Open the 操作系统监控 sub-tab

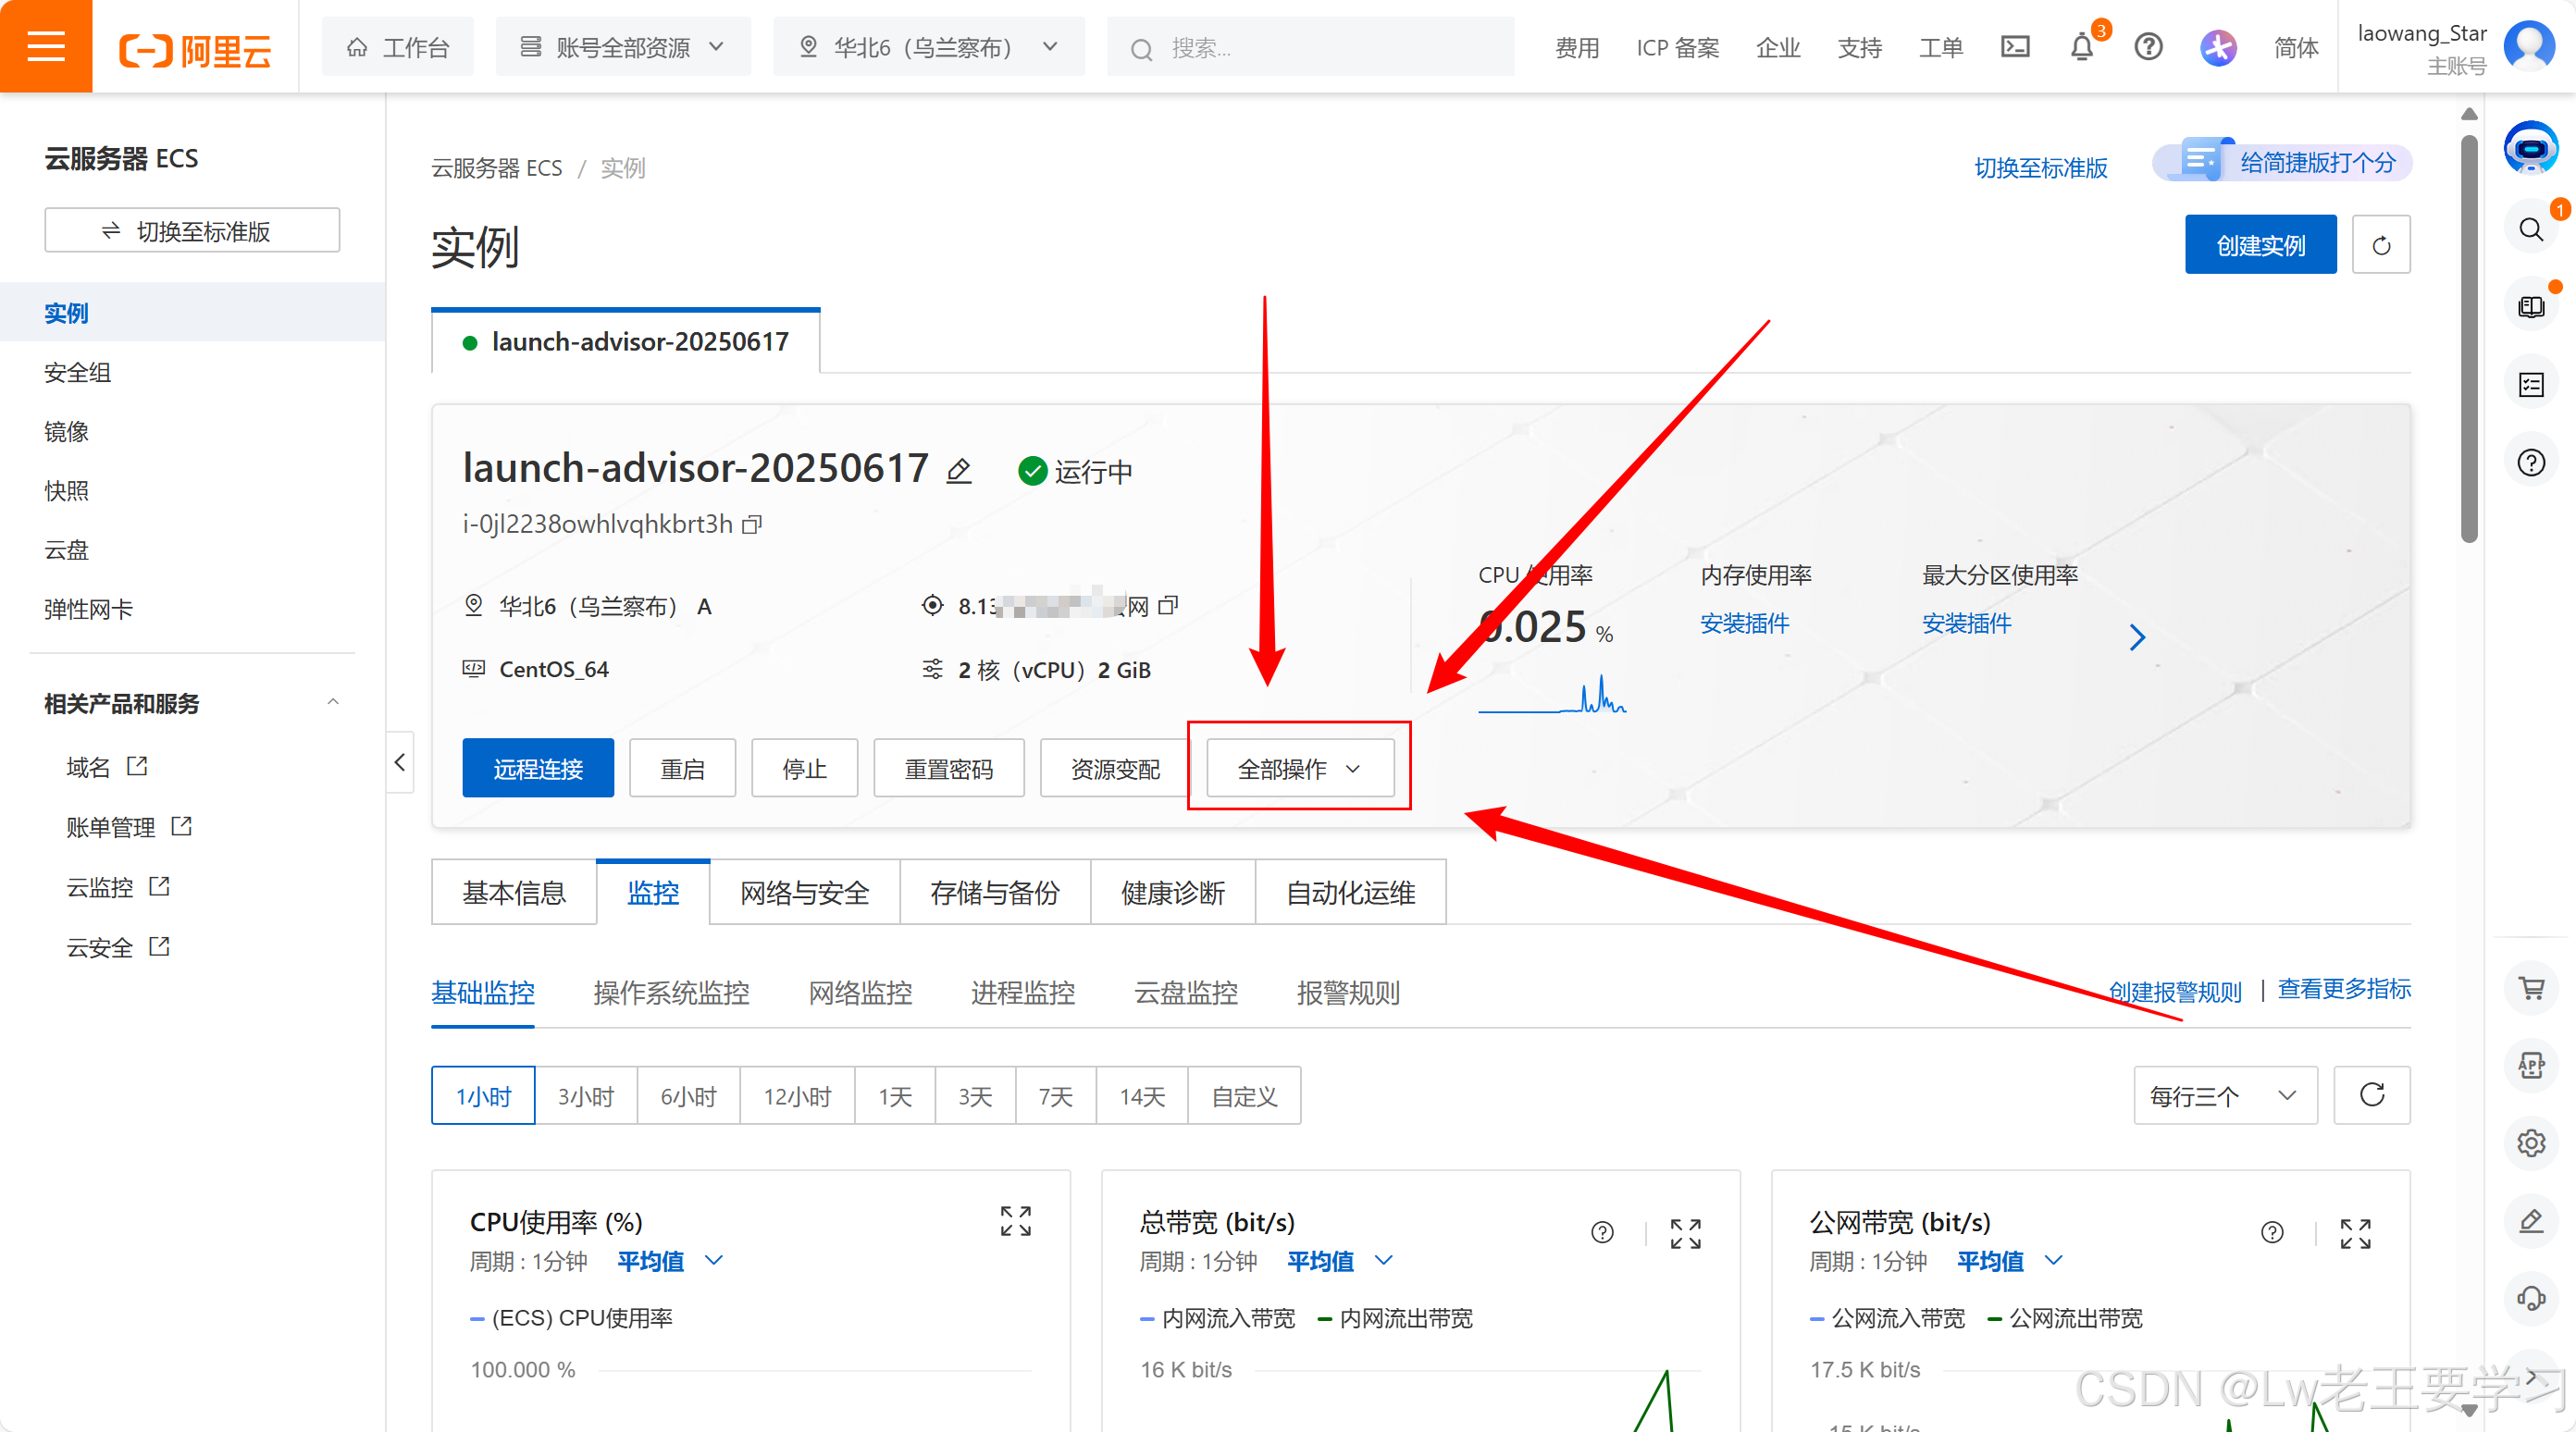tap(671, 992)
